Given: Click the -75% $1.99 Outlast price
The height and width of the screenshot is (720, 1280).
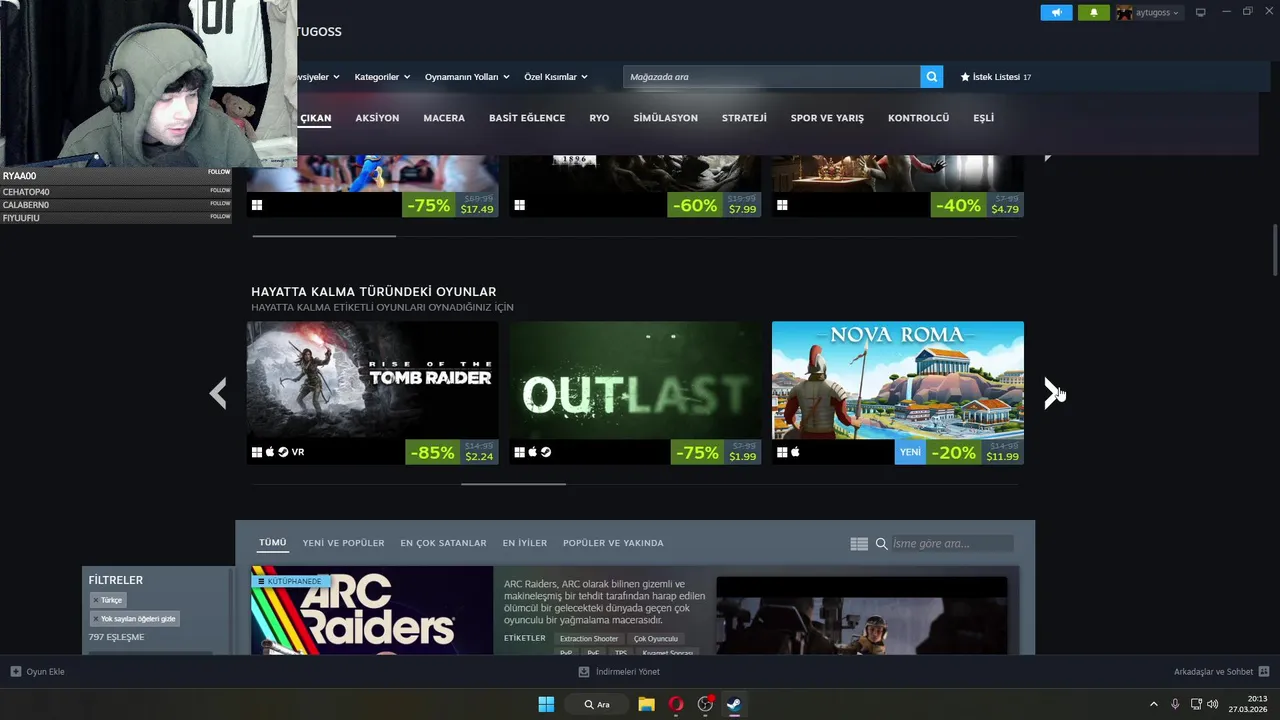Looking at the screenshot, I should pyautogui.click(x=715, y=452).
